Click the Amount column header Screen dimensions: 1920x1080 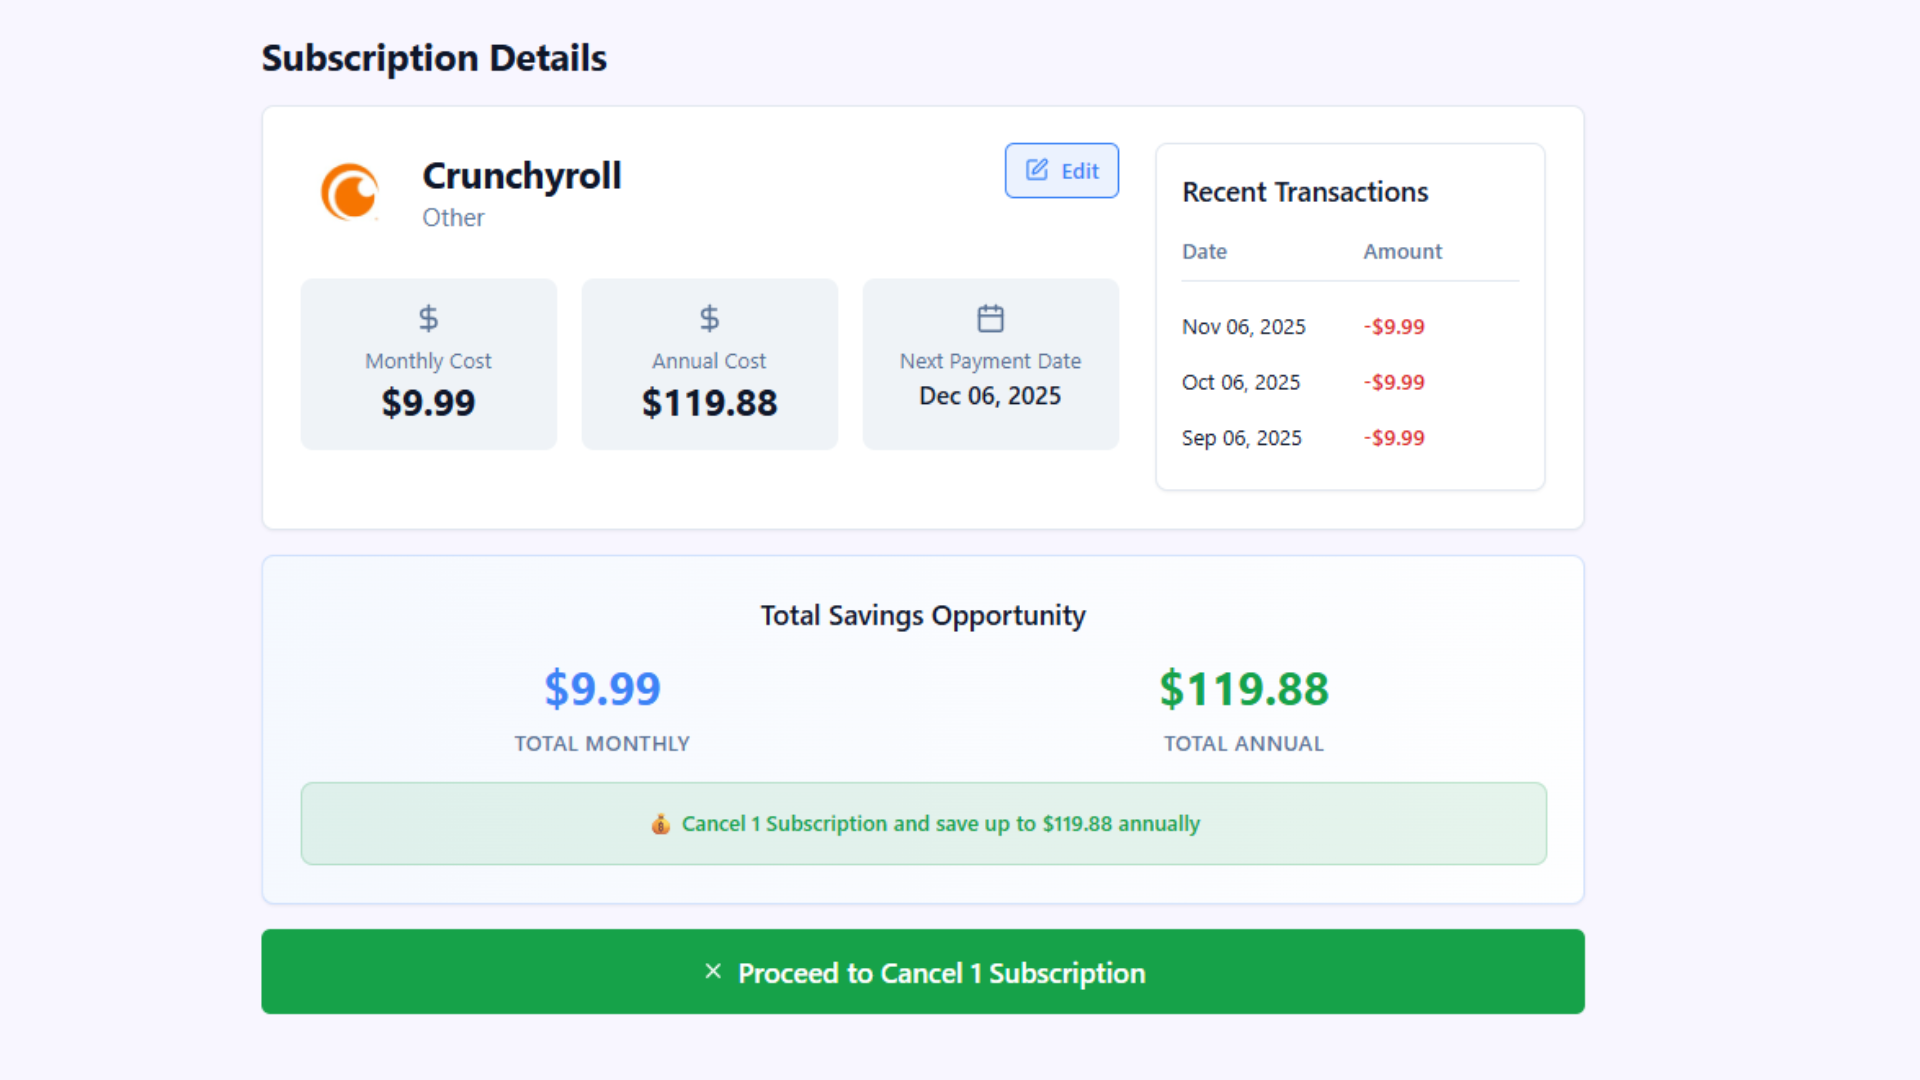tap(1402, 252)
